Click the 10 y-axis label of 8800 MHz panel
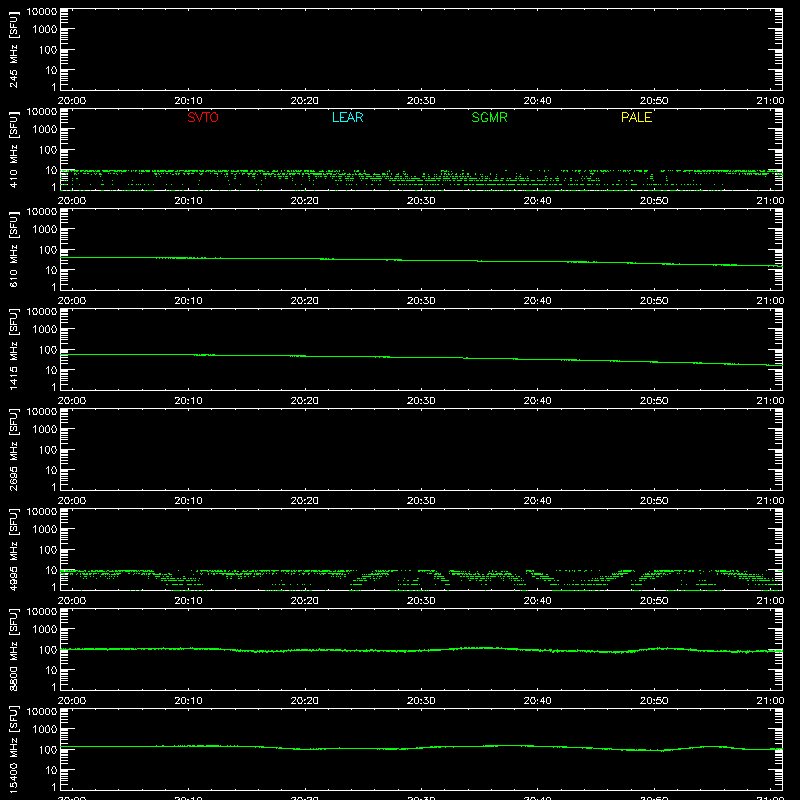The height and width of the screenshot is (800, 800). click(x=52, y=670)
